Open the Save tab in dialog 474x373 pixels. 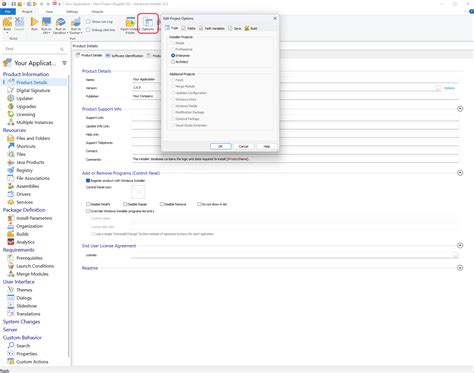pos(235,28)
